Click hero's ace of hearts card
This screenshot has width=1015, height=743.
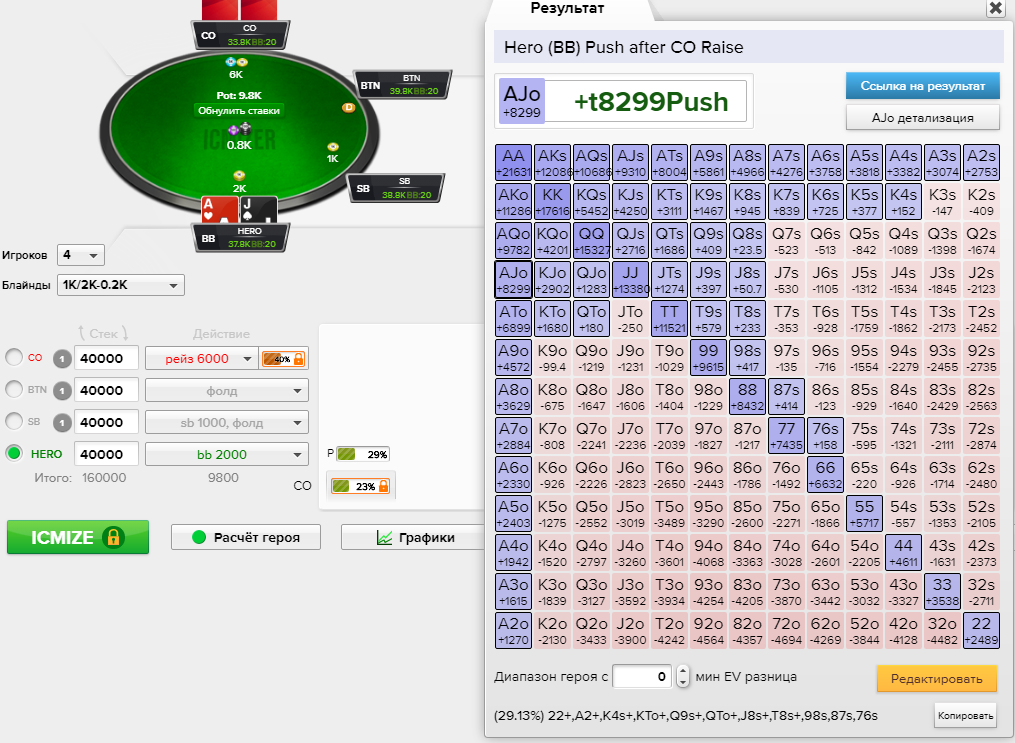tap(220, 210)
